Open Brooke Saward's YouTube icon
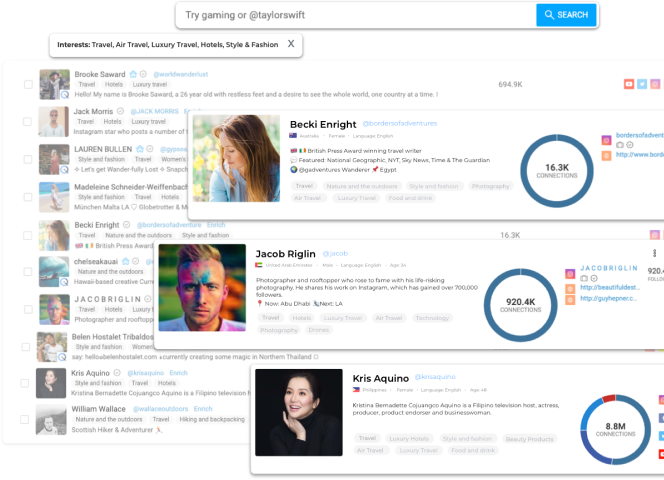This screenshot has width=664, height=480. click(629, 84)
